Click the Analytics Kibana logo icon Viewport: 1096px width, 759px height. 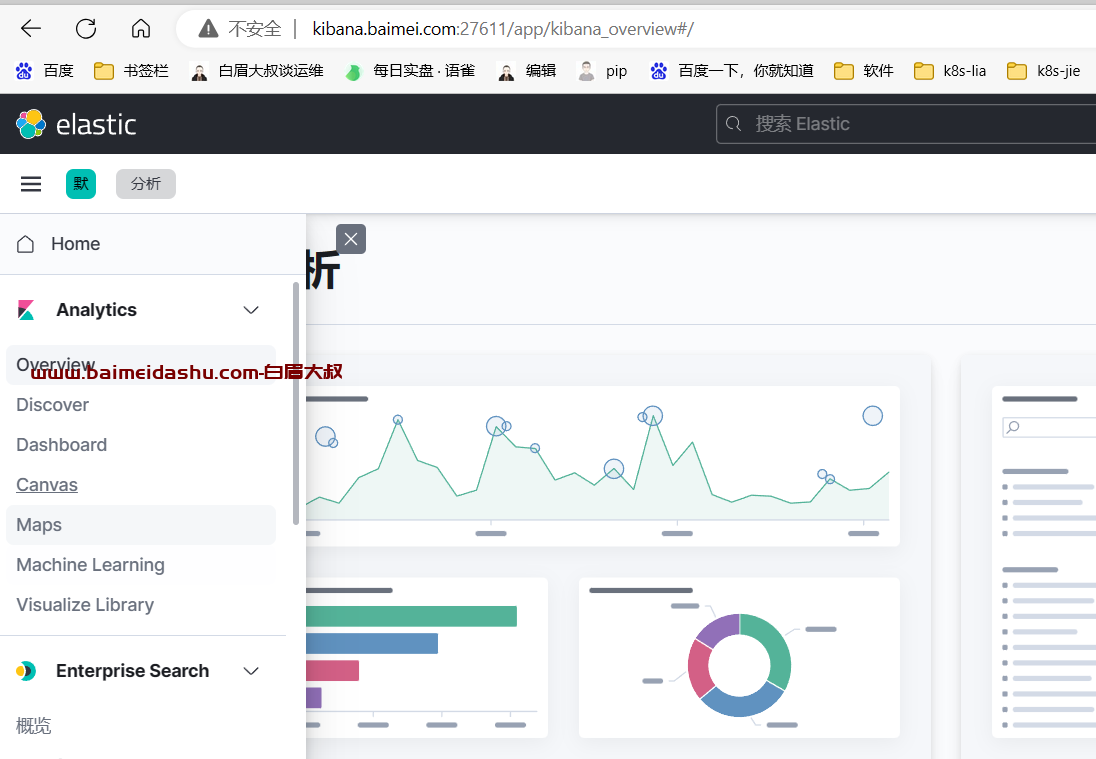(26, 310)
